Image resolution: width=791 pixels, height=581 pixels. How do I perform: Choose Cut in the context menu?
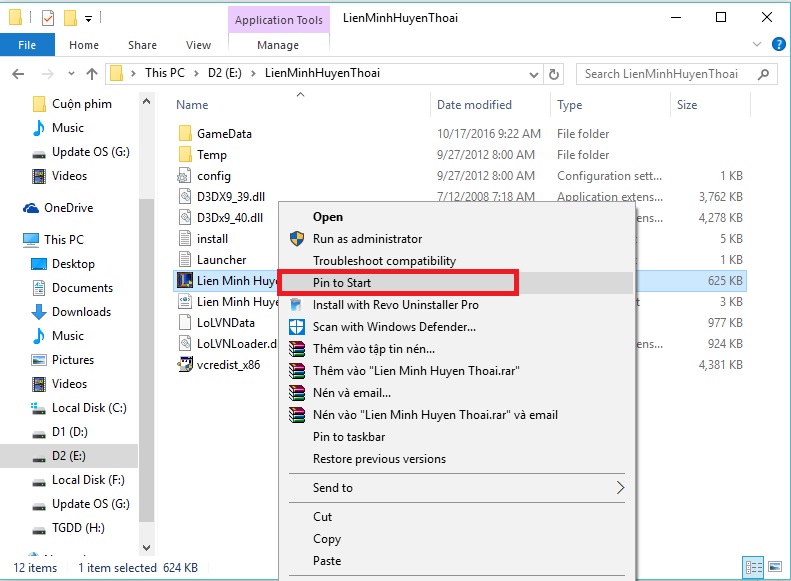coord(322,517)
